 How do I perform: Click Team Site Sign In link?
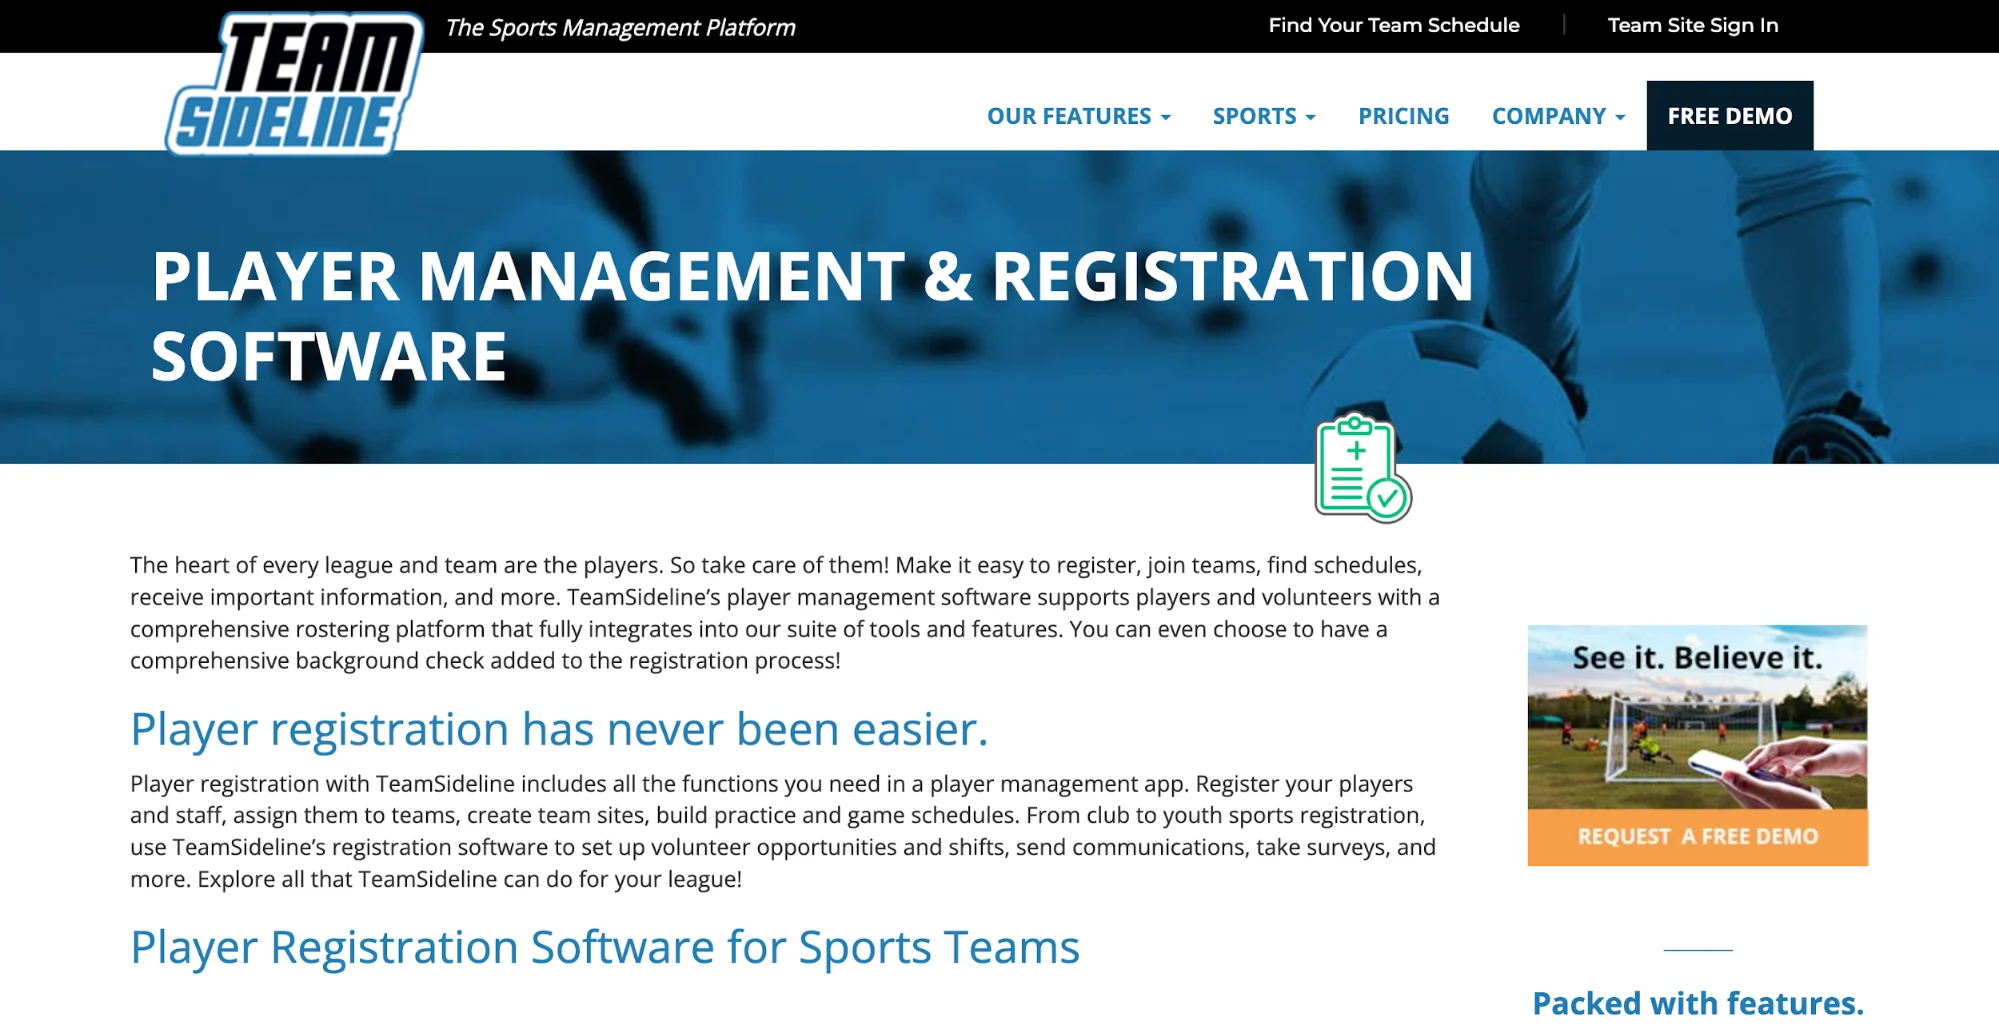pos(1693,25)
